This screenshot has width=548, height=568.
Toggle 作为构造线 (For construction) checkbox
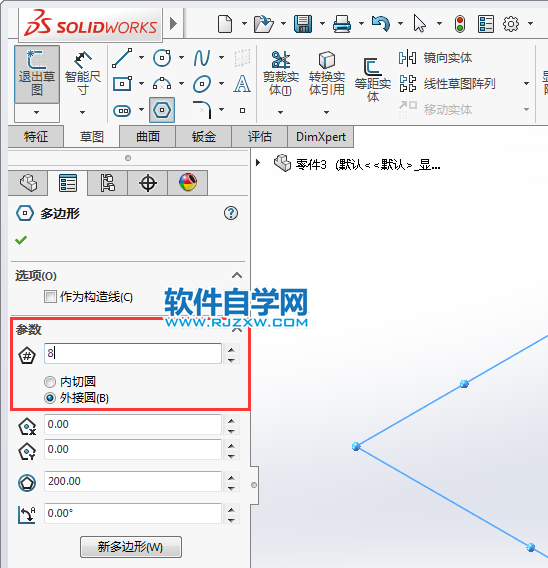tap(50, 297)
